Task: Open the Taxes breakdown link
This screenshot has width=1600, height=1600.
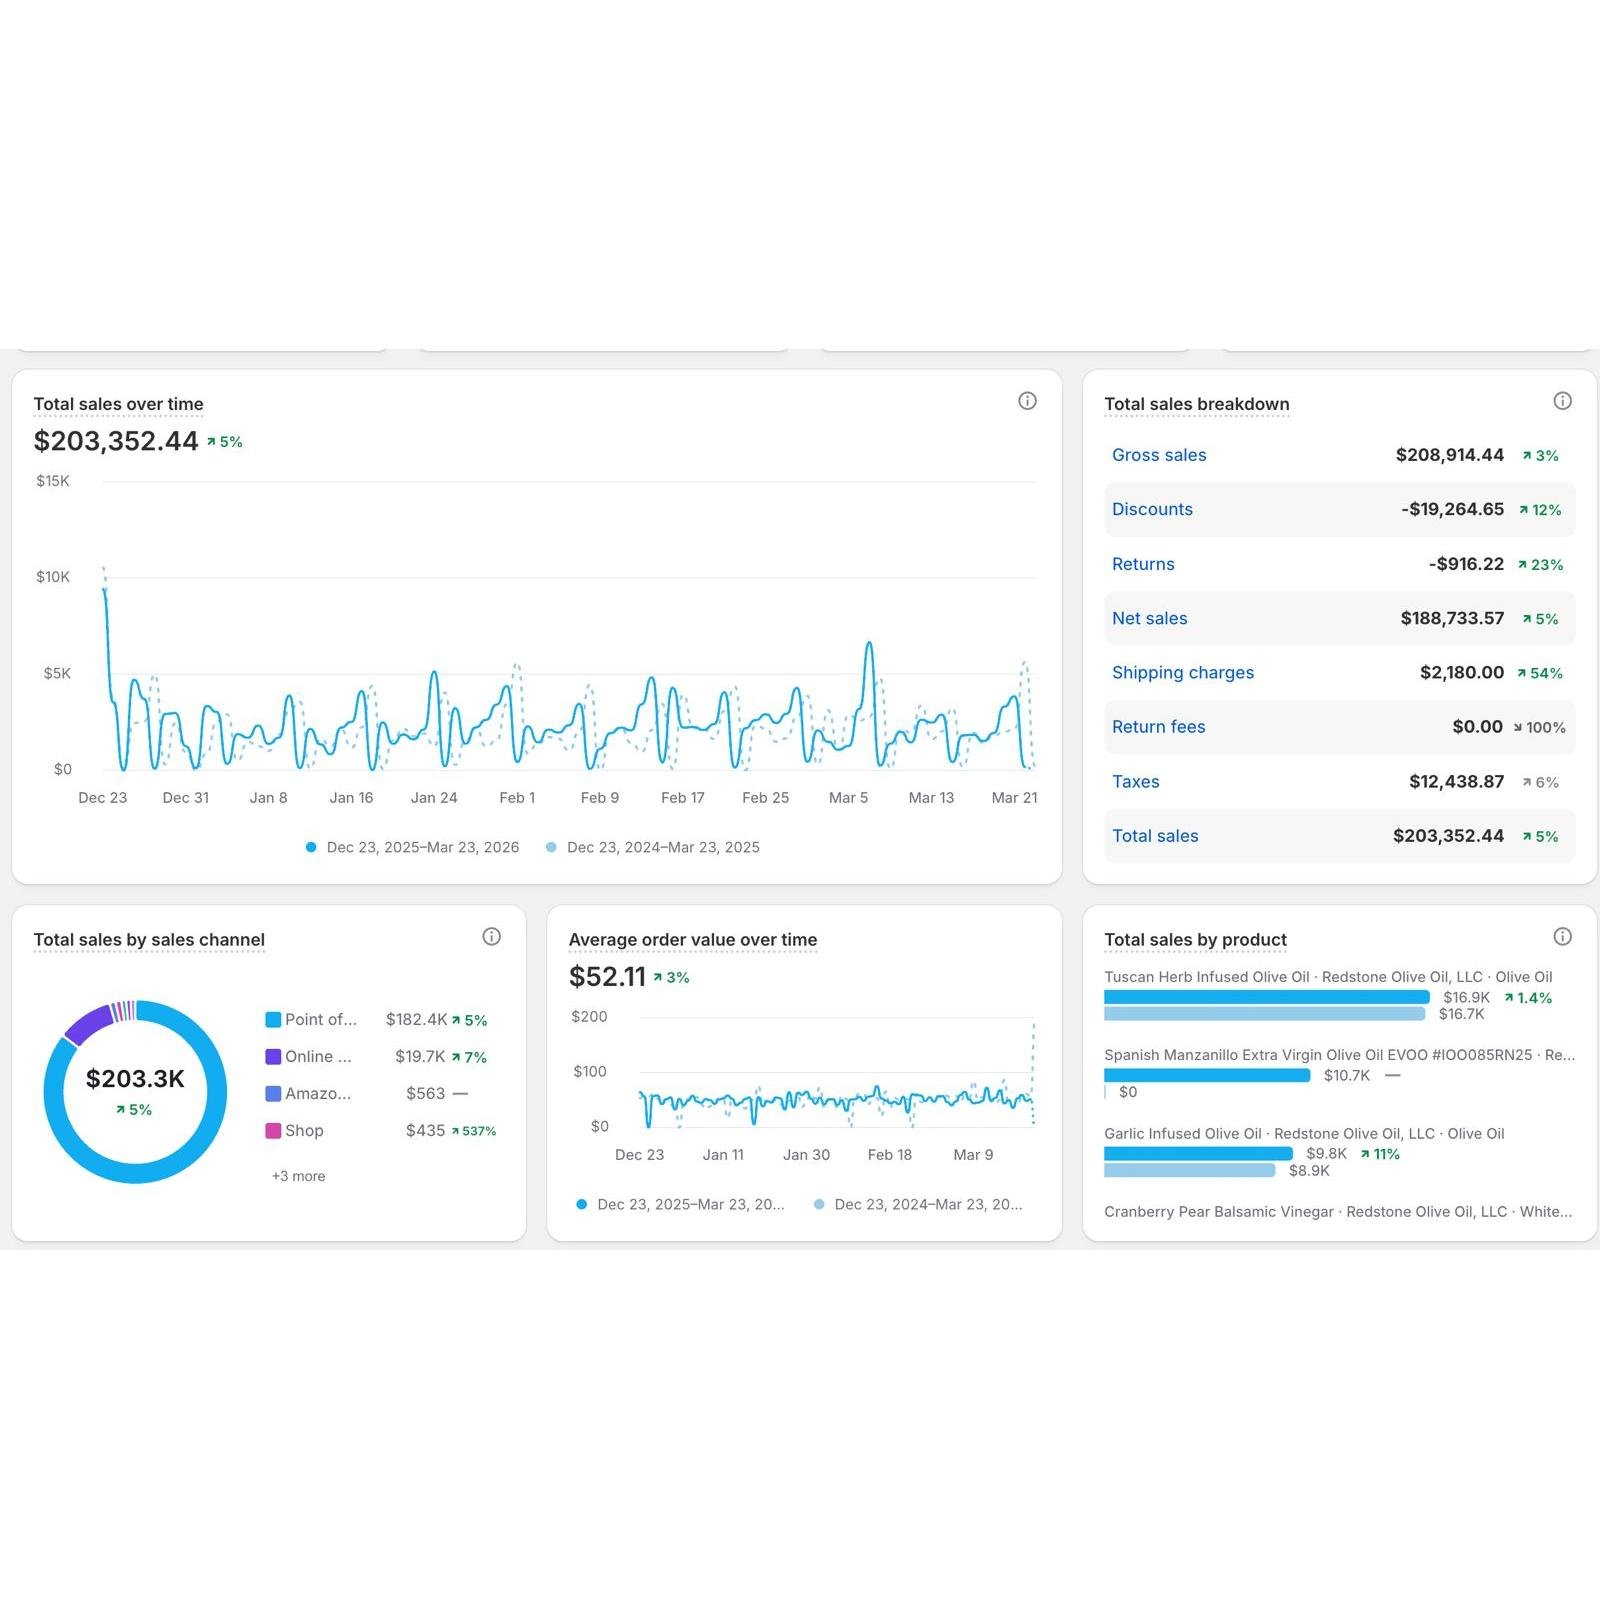Action: coord(1135,782)
